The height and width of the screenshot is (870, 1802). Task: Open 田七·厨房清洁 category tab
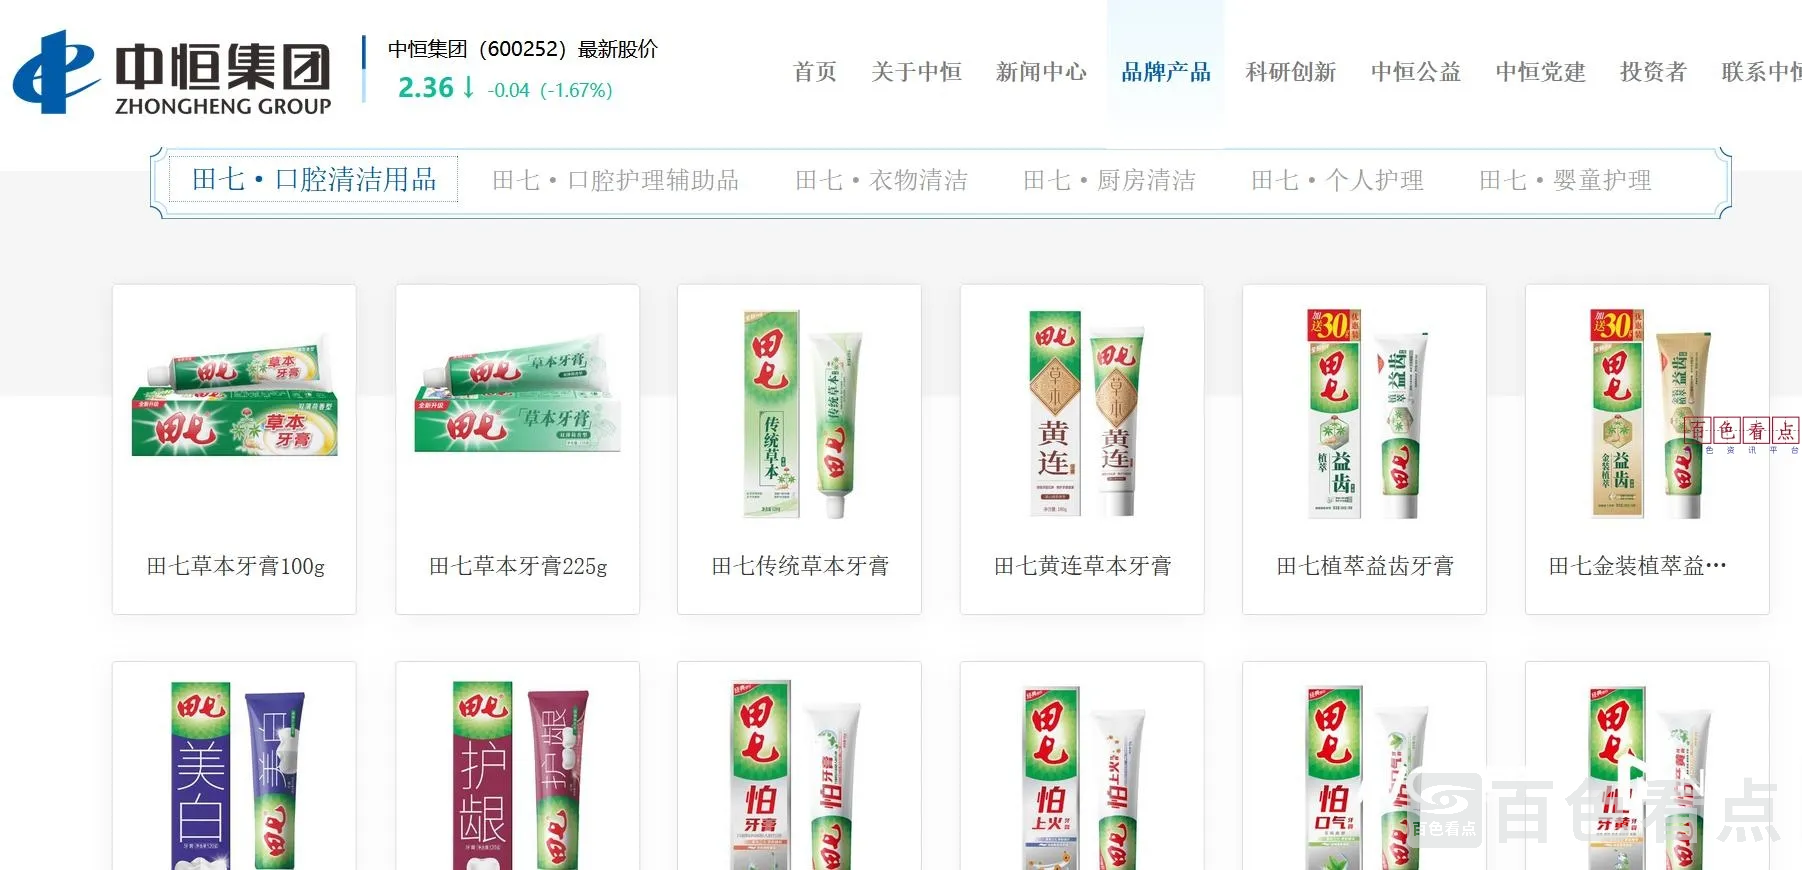1109,180
